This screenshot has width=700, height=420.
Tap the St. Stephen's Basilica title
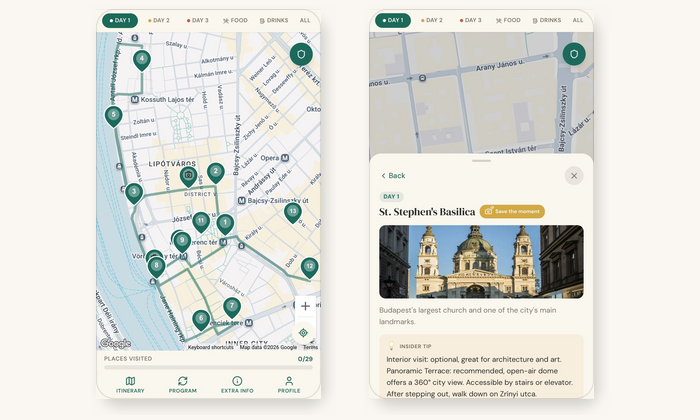click(427, 212)
